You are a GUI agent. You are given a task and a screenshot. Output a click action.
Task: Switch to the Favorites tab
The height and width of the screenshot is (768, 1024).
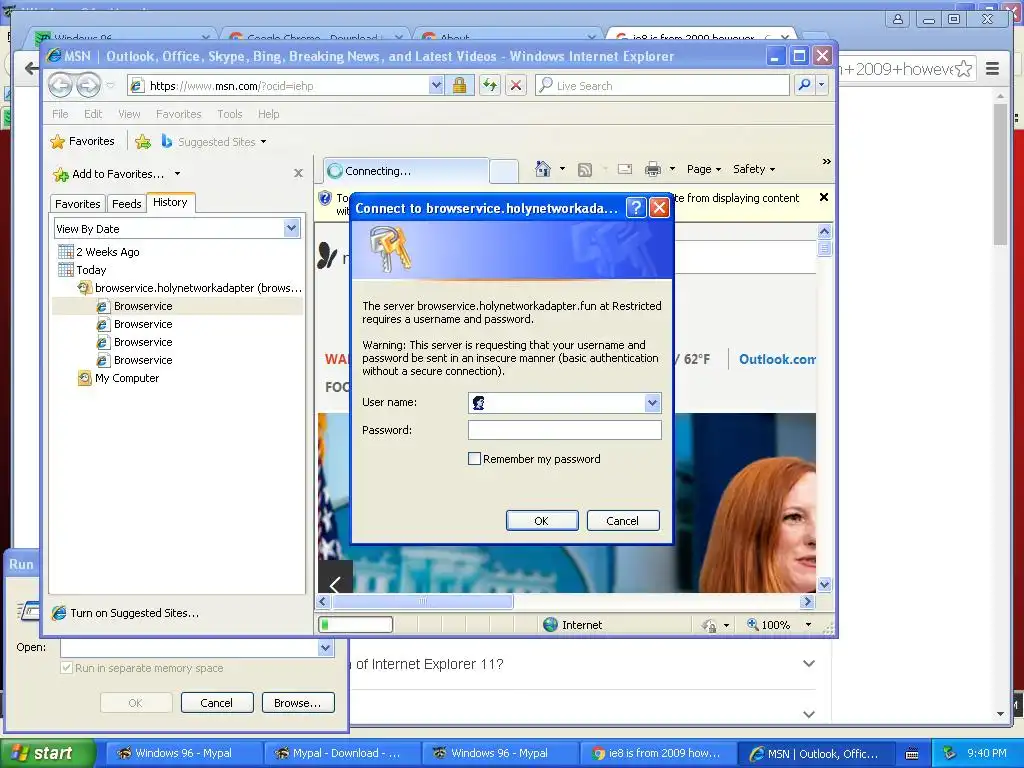coord(78,204)
